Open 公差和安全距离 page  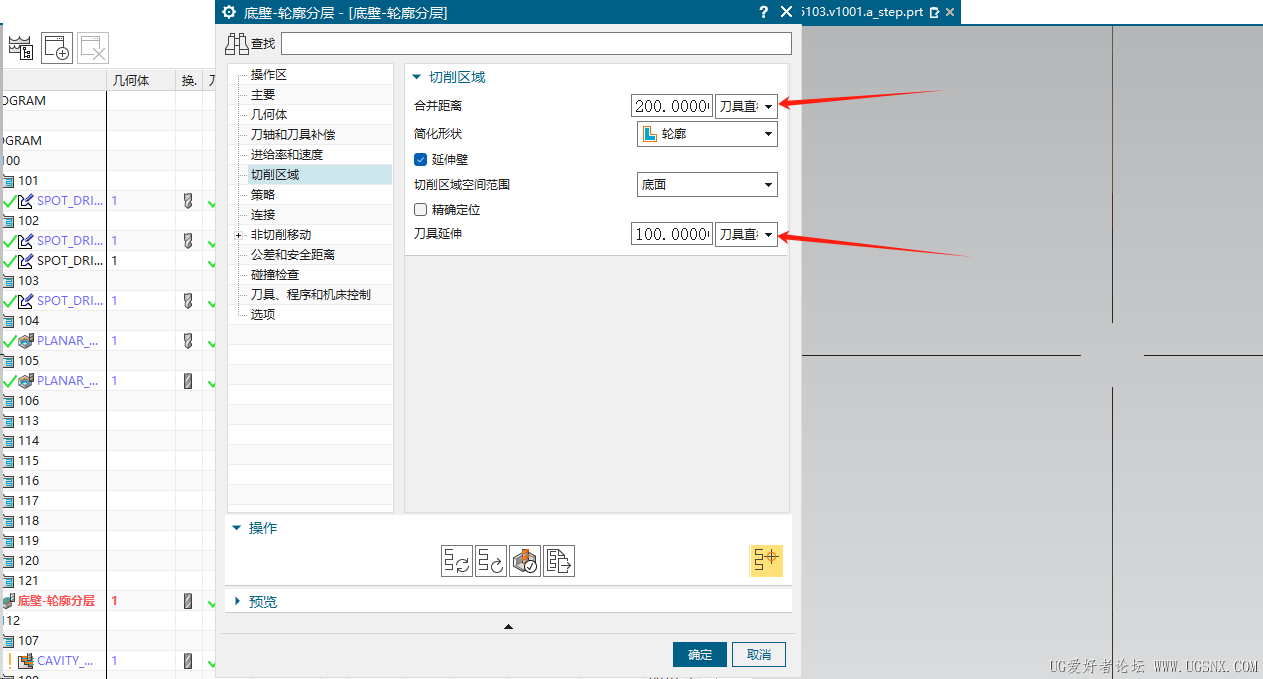(x=293, y=255)
